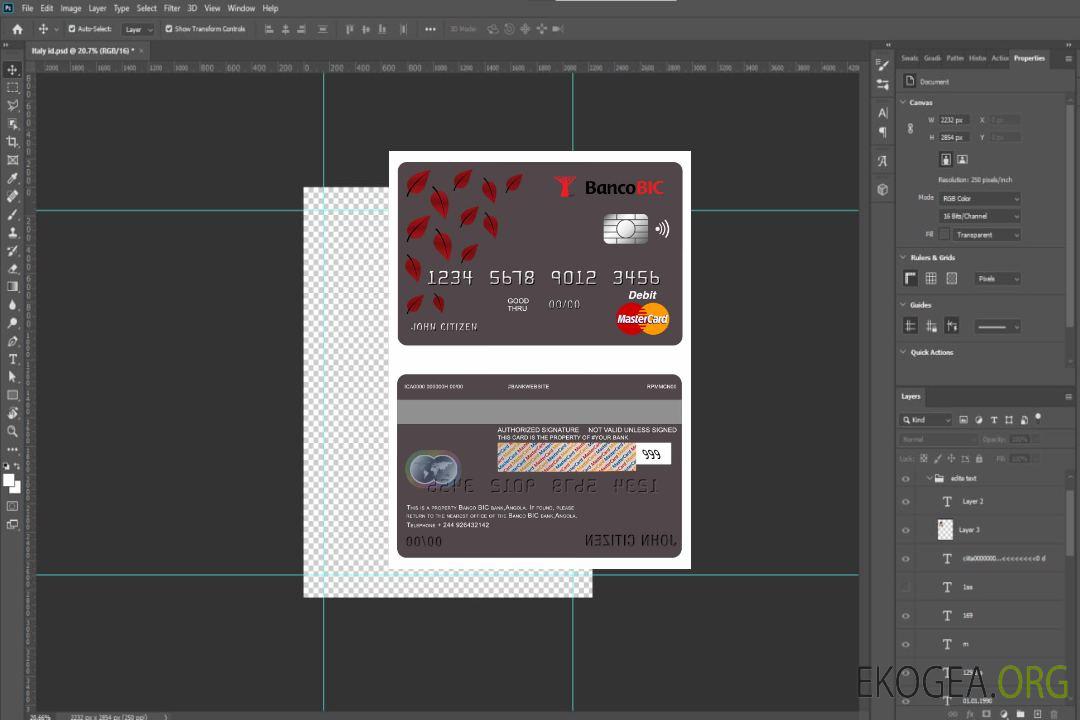Open the guide line style dropdown
The height and width of the screenshot is (720, 1080).
997,327
